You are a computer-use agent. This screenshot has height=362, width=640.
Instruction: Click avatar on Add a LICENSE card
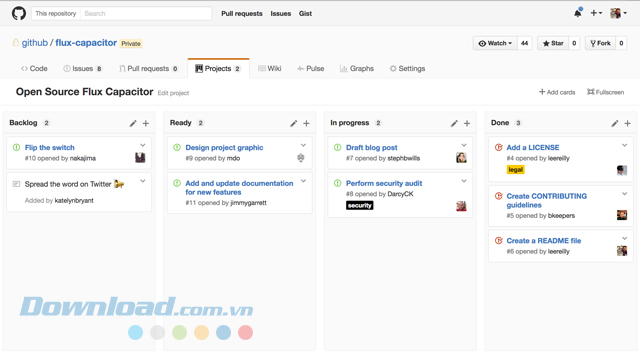(x=622, y=170)
